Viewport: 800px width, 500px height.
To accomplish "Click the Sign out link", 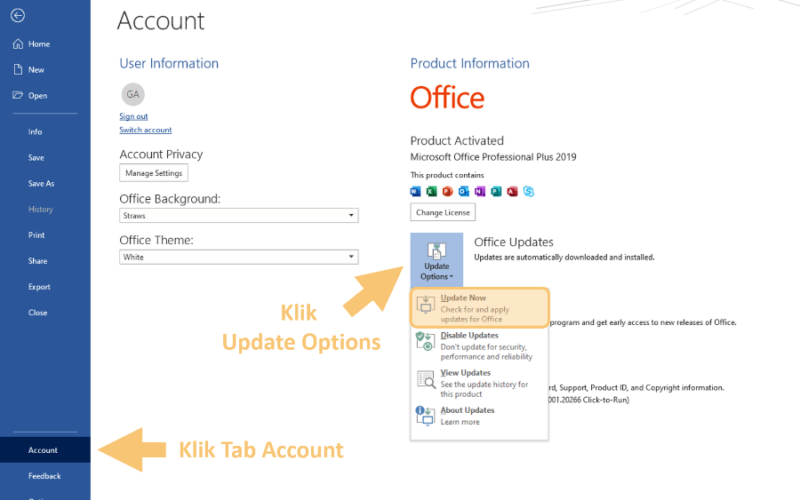I will 134,116.
